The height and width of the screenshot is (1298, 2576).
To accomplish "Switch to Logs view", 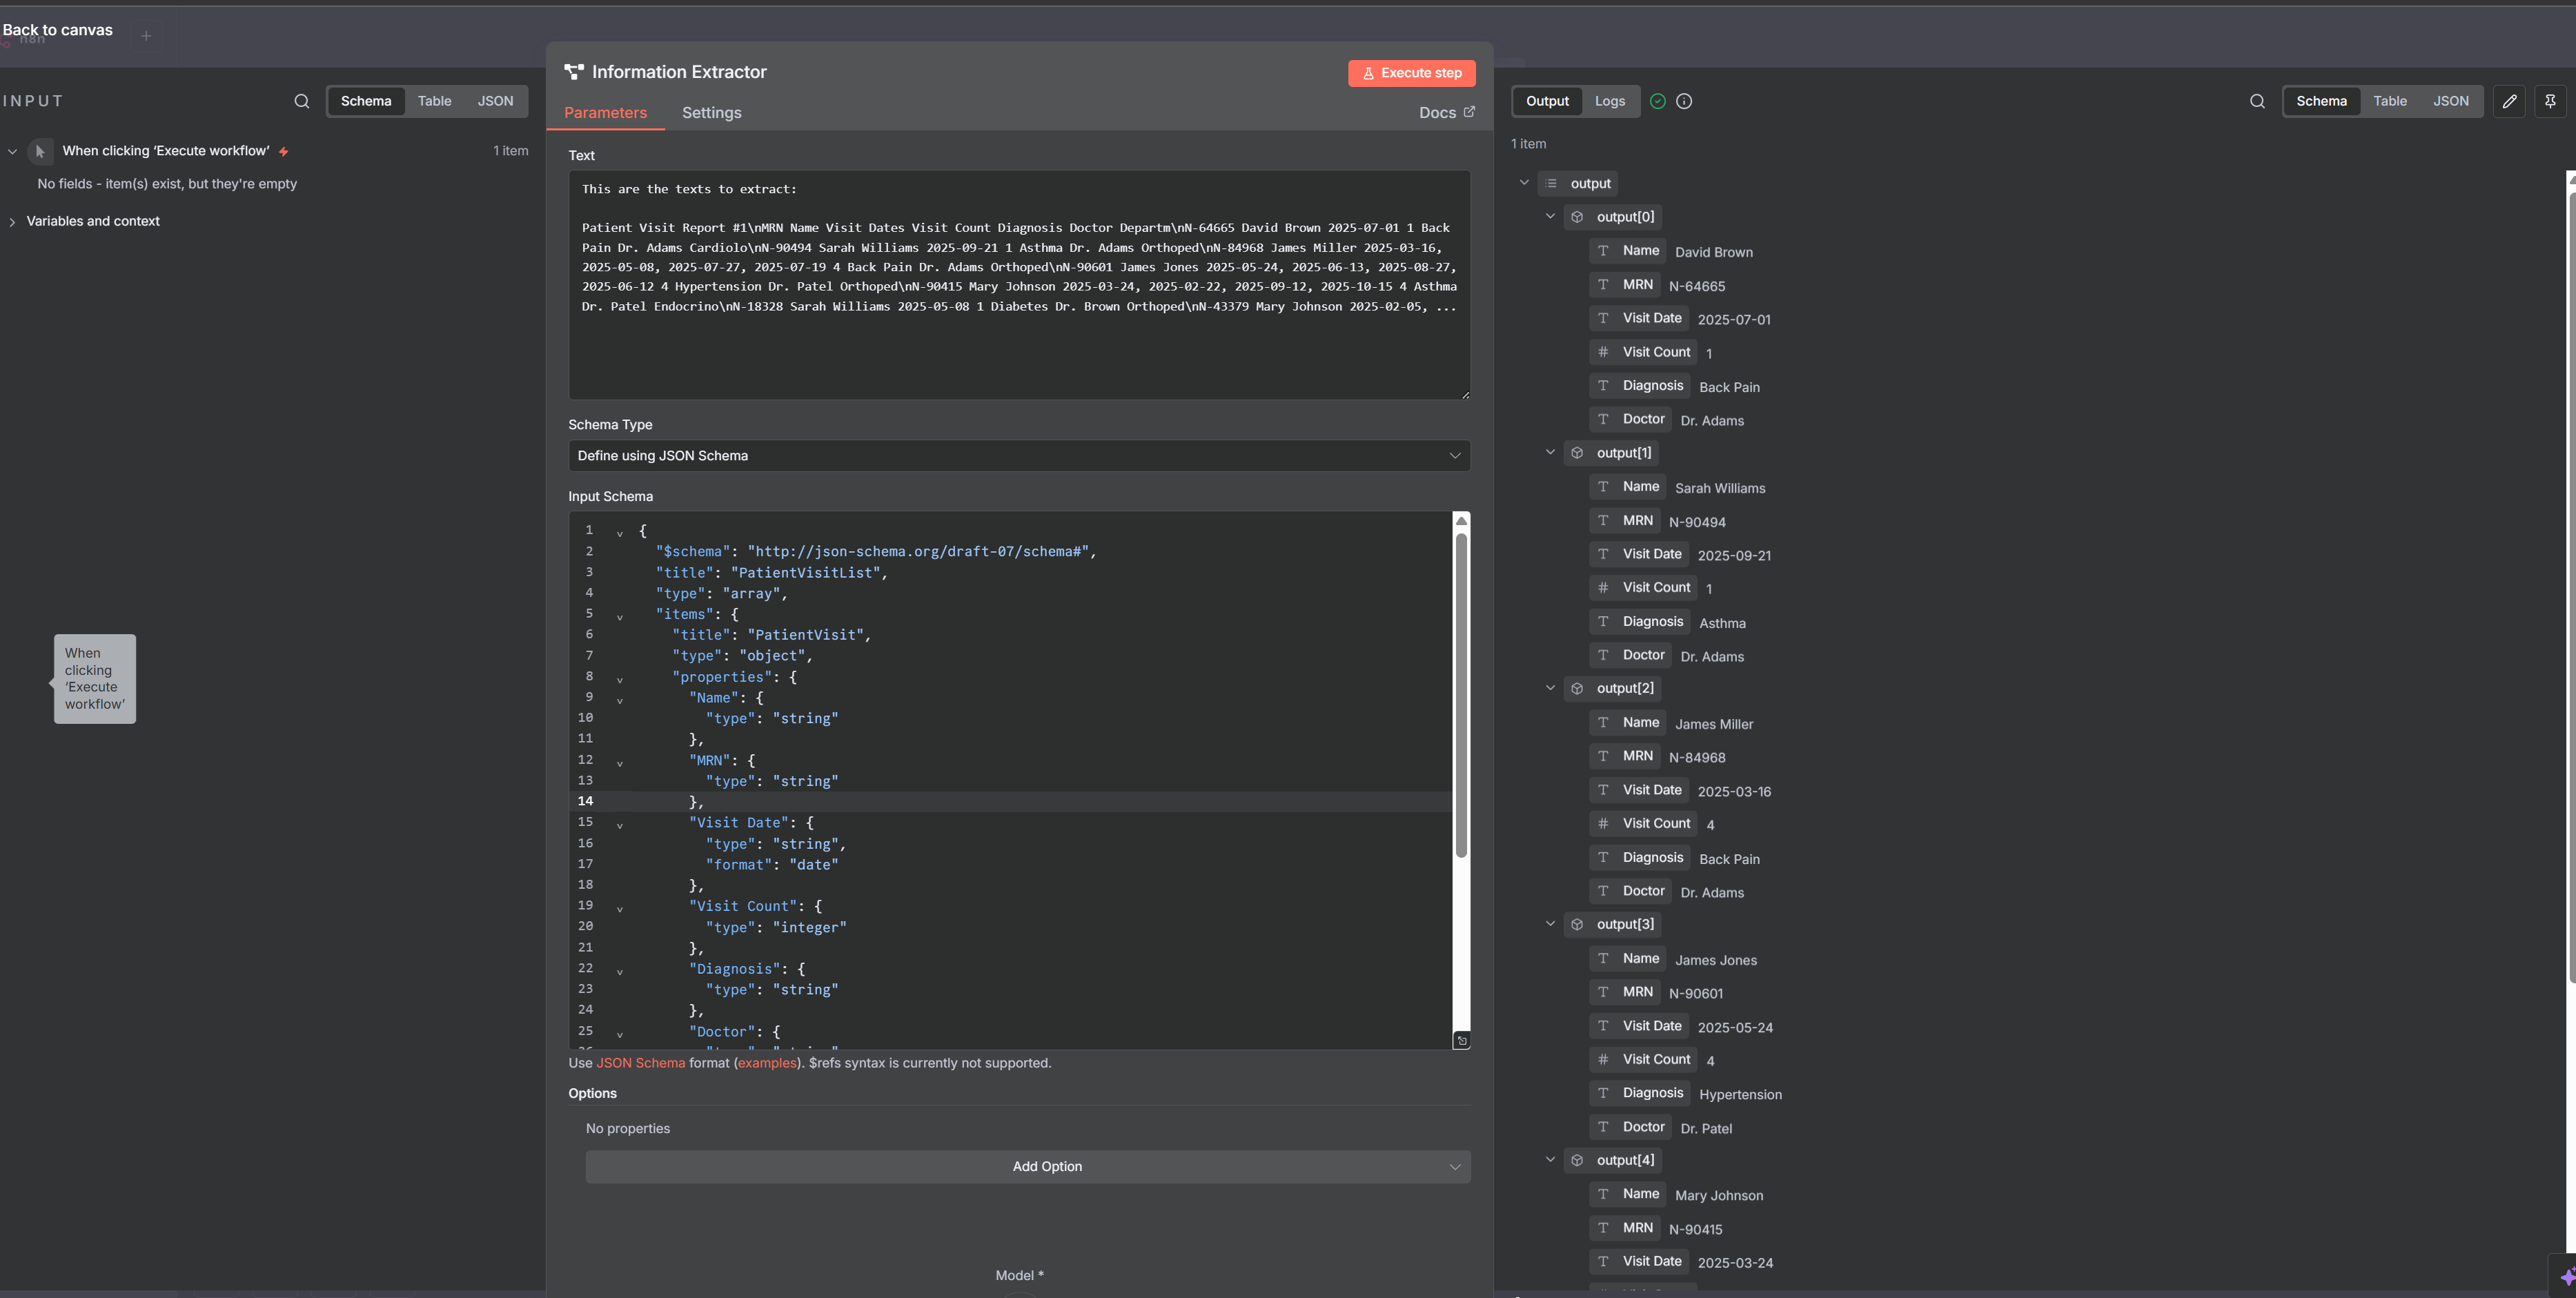I will [x=1609, y=101].
